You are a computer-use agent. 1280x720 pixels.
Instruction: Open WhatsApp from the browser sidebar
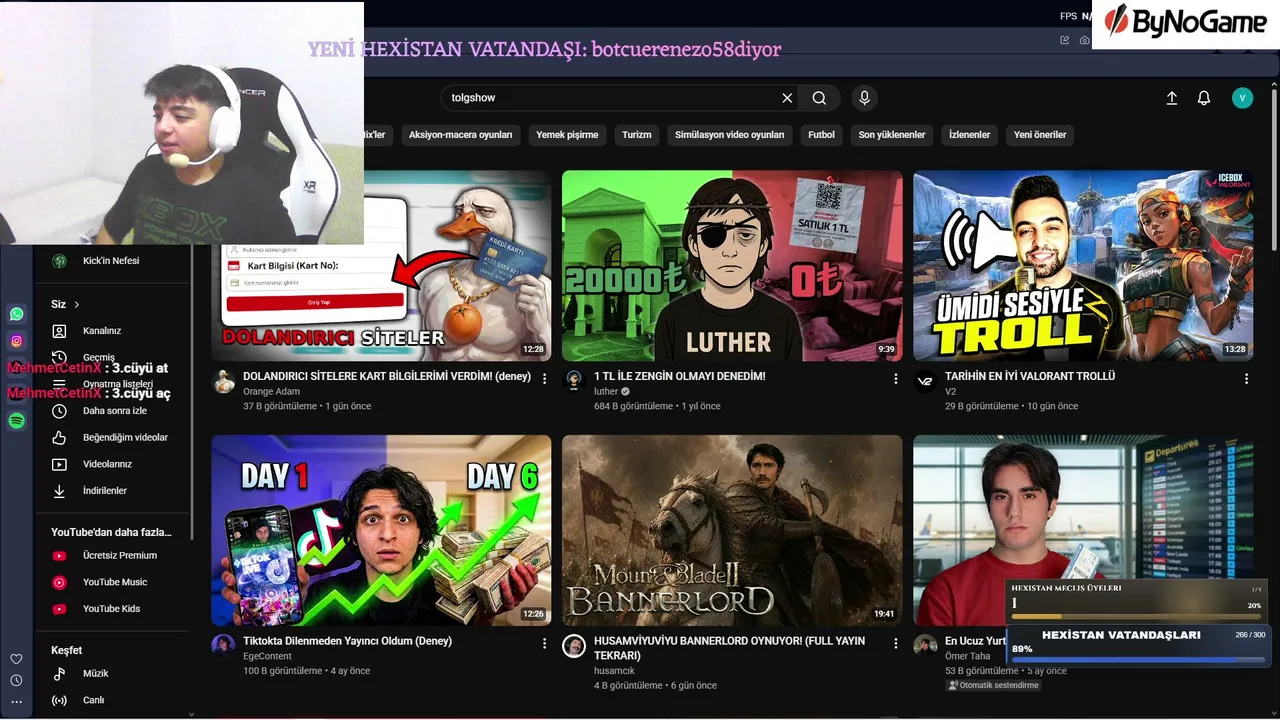(x=17, y=314)
